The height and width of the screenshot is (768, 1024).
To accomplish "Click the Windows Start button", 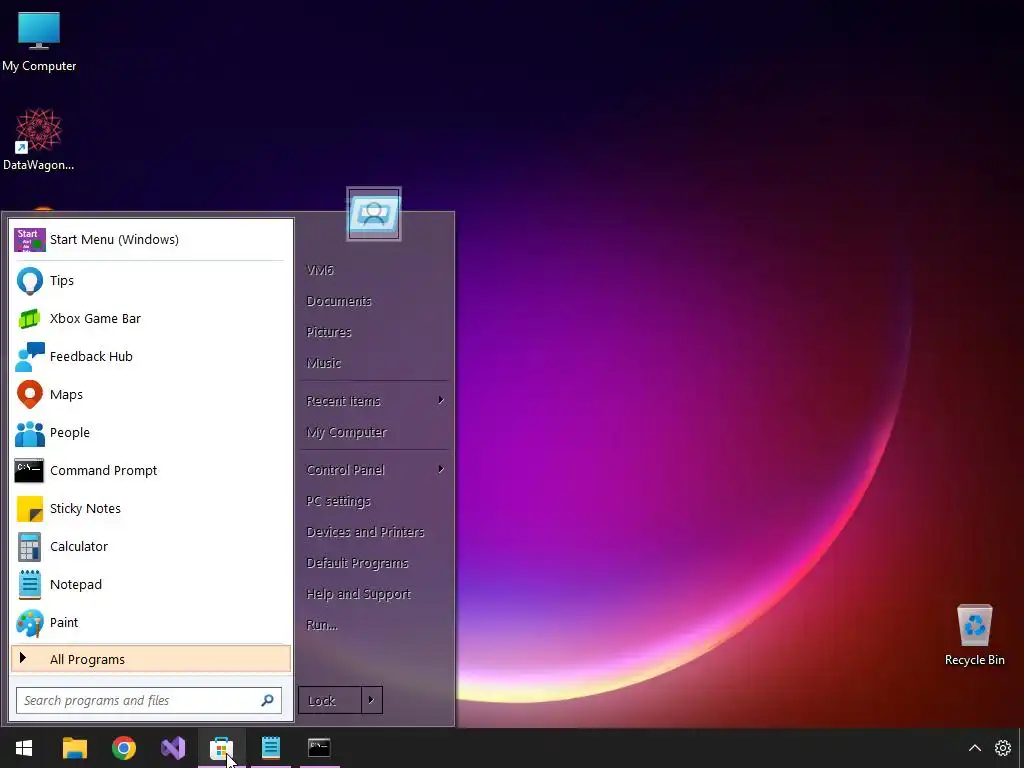I will [24, 748].
